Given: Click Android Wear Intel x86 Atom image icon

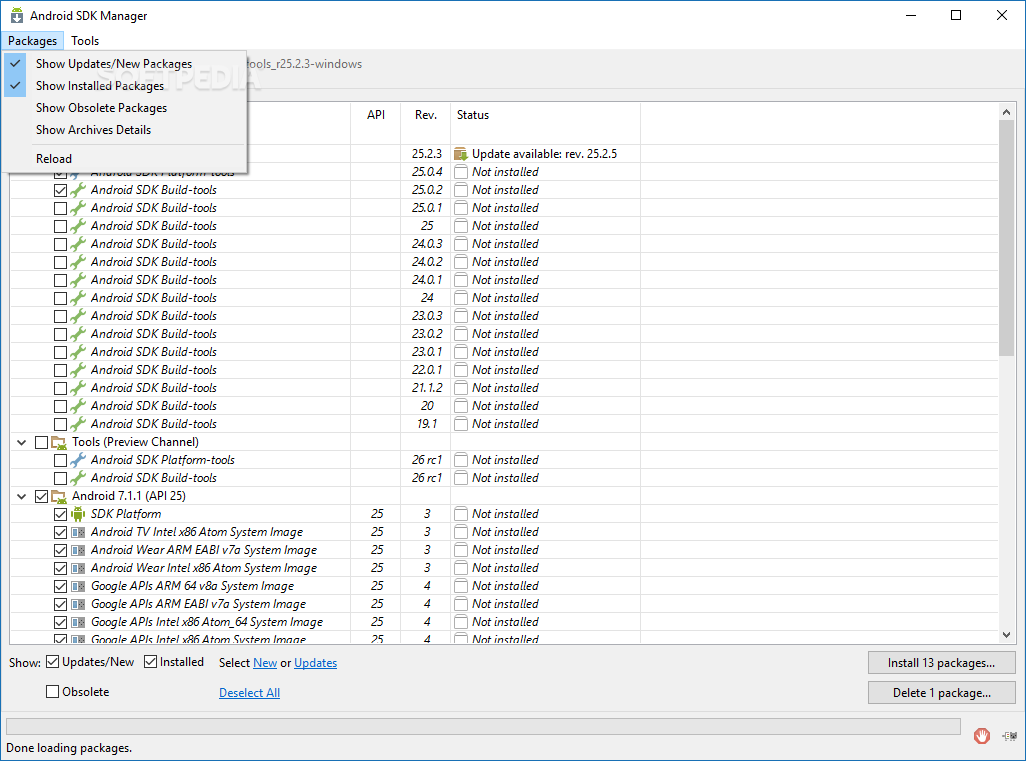Looking at the screenshot, I should 78,568.
